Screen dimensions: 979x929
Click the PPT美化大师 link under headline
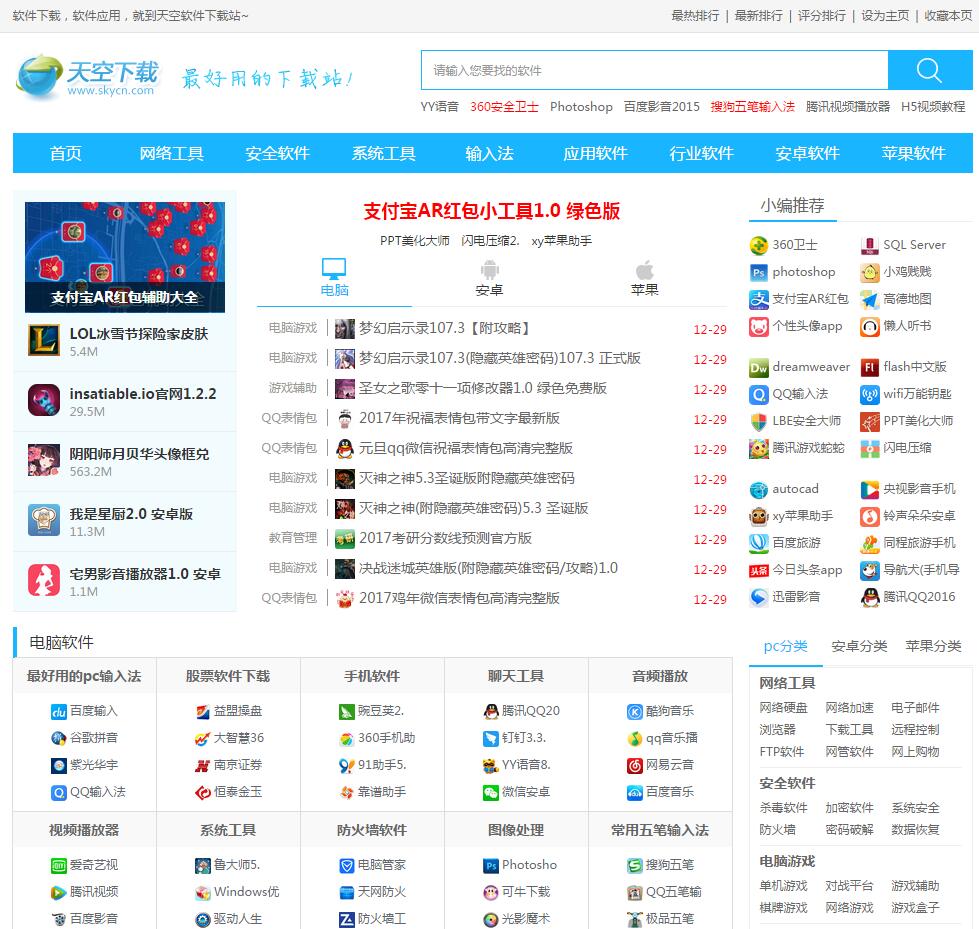(415, 241)
